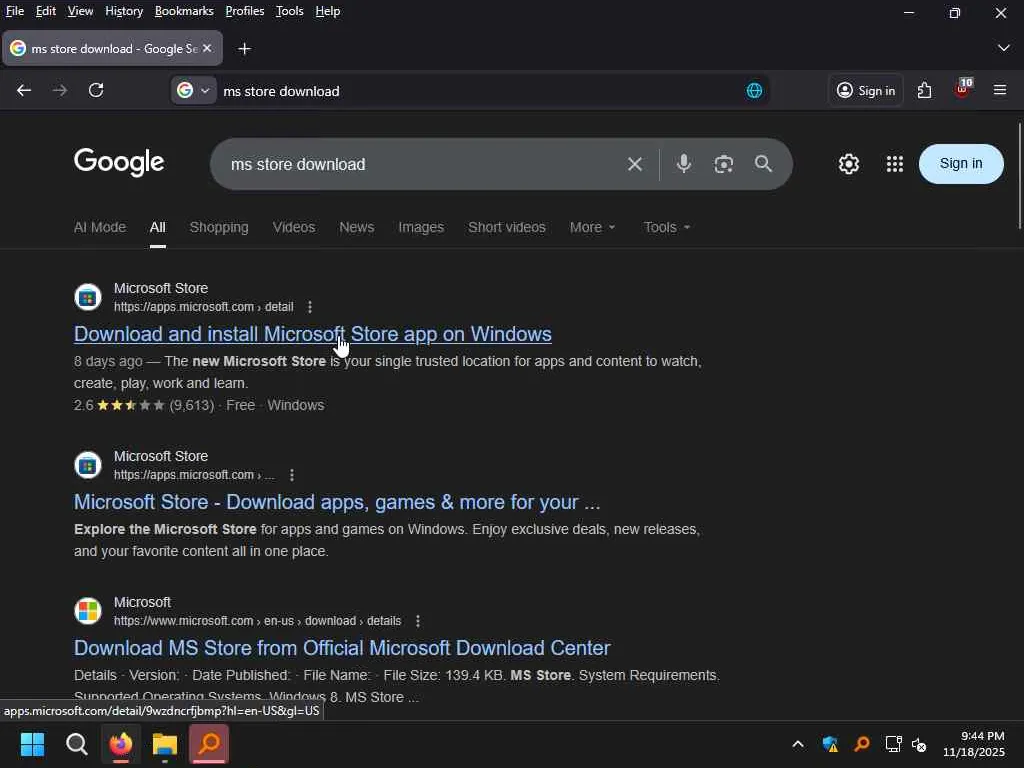Image resolution: width=1024 pixels, height=768 pixels.
Task: Open the Edit menu
Action: click(46, 11)
